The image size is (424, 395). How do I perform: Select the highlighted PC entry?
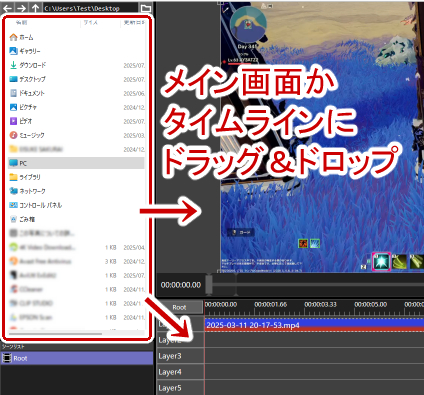click(x=76, y=163)
